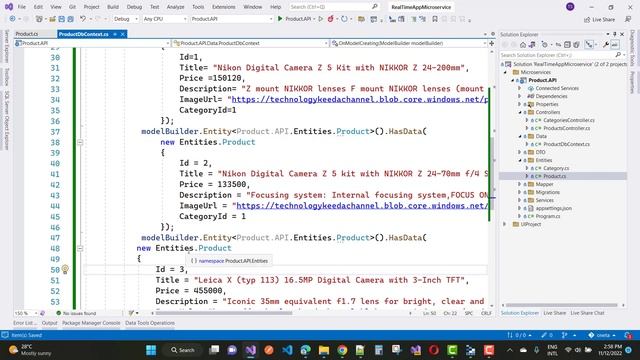The image size is (640, 360).
Task: Toggle Preview Selected Items in Solution Explorer toolbar
Action: coord(616,44)
